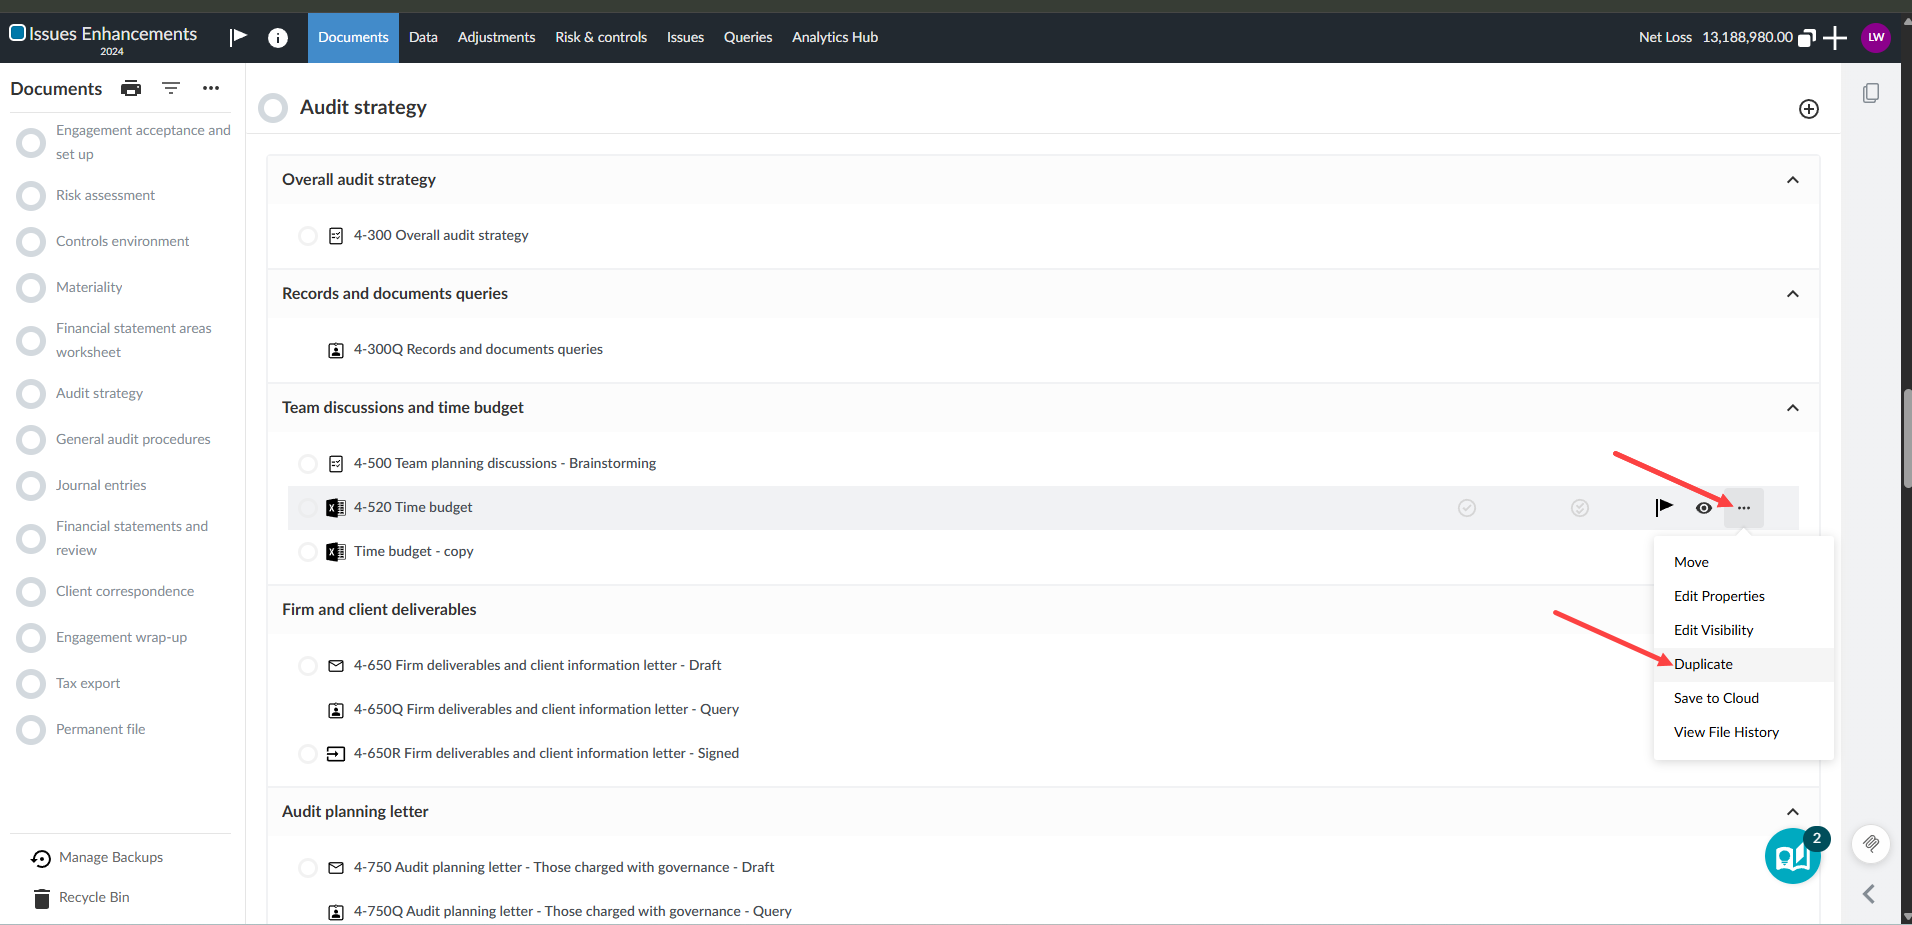Click the envelope icon of 4-650 Firm deliverables Draft
The image size is (1912, 925).
tap(336, 666)
